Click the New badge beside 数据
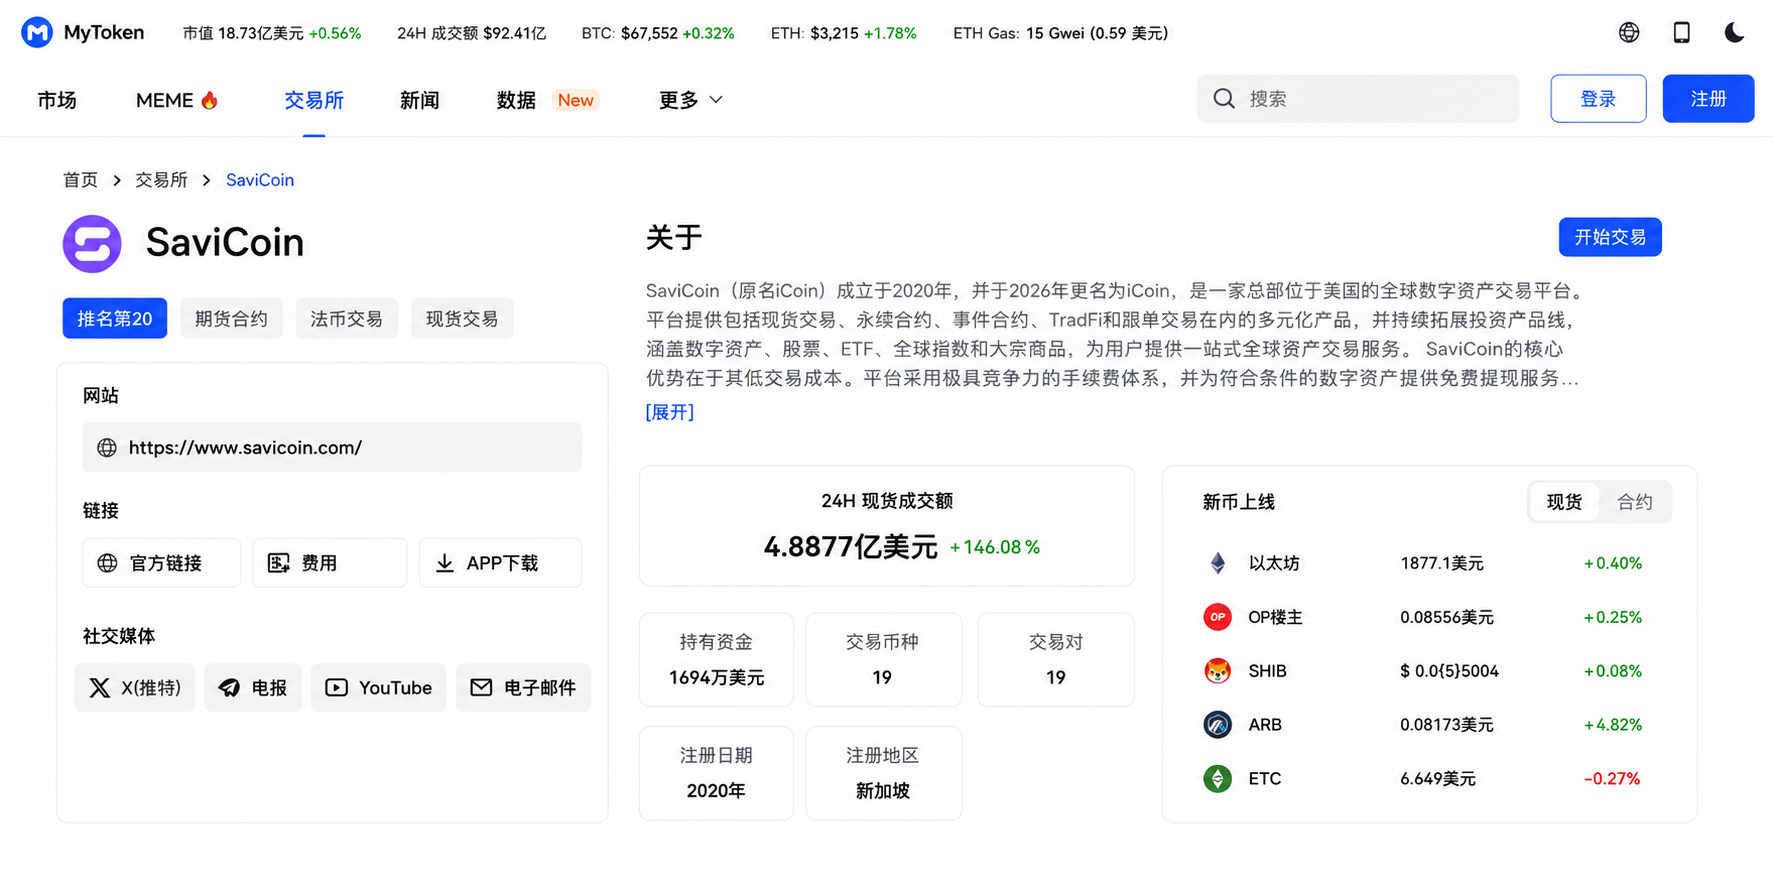This screenshot has height=887, width=1774. [x=576, y=100]
